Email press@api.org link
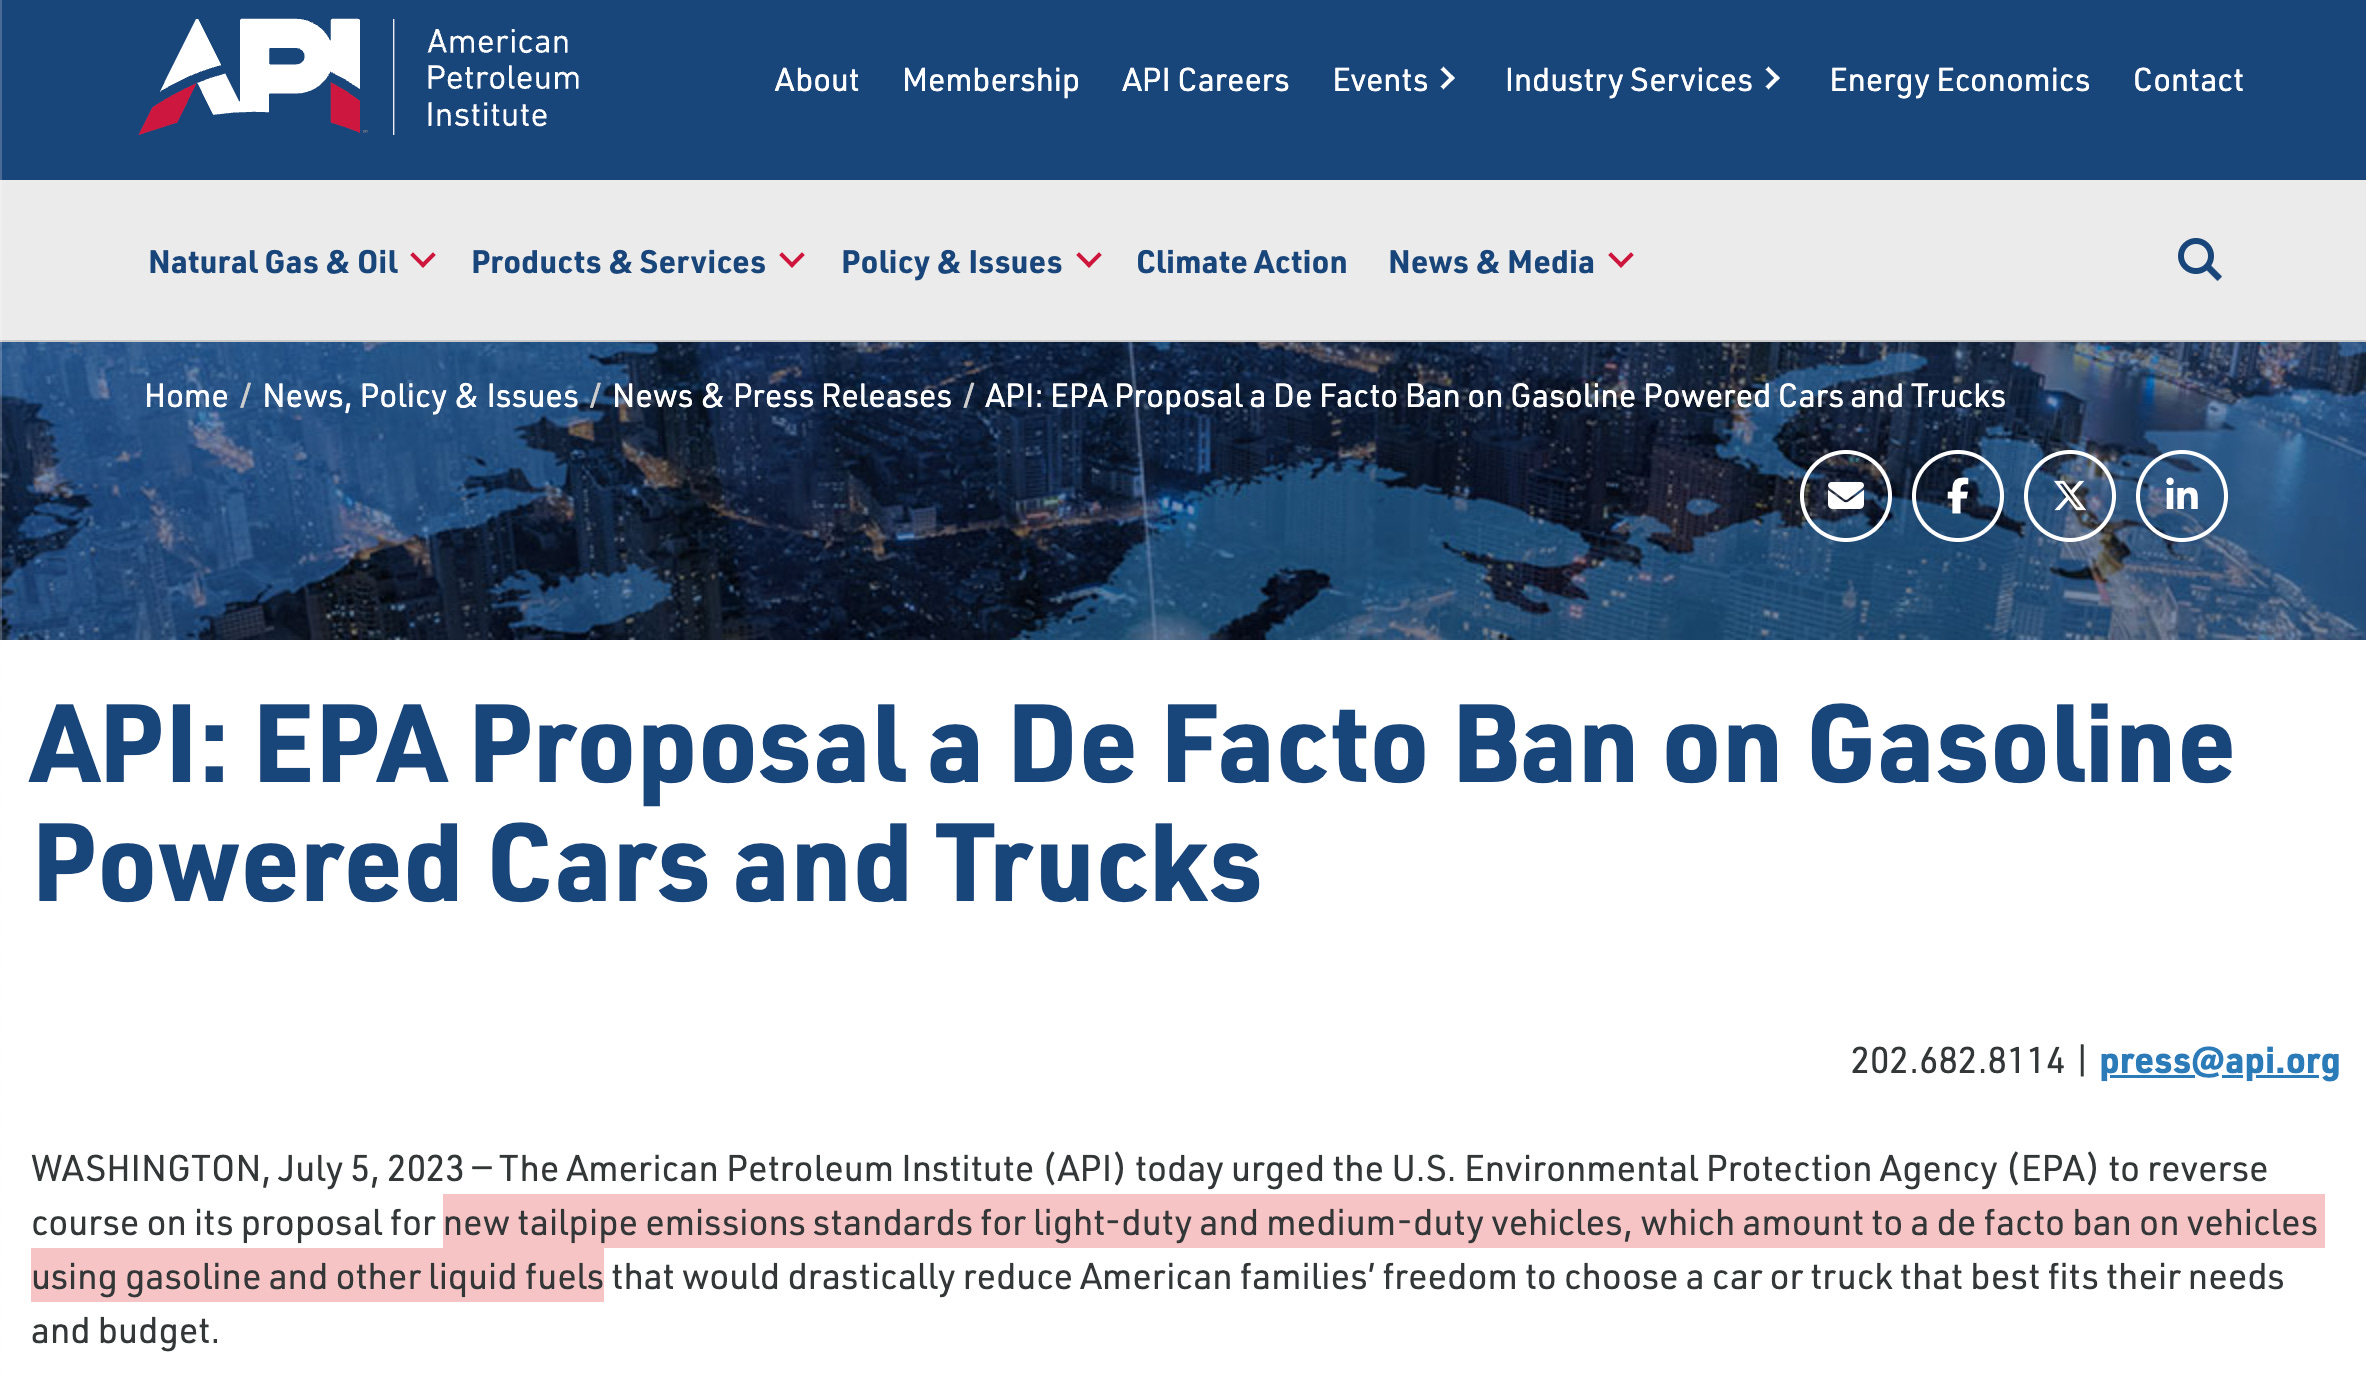Viewport: 2366px width, 1382px height. [x=2219, y=1061]
